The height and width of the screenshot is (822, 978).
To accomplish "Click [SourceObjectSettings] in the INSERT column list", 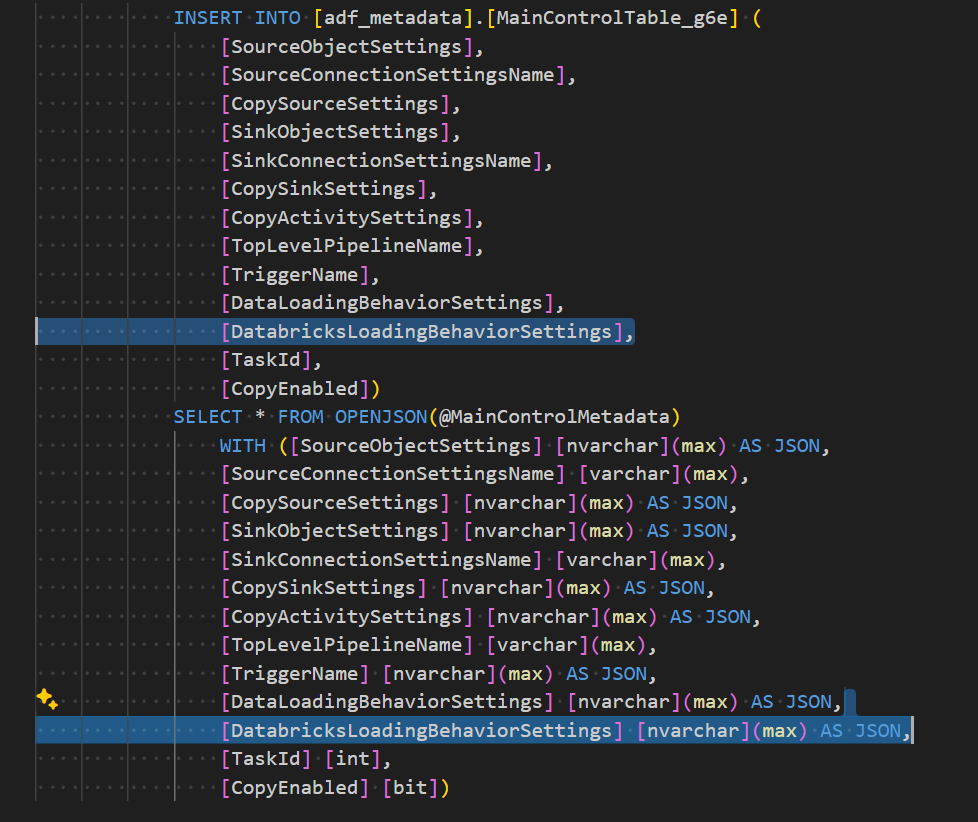I will (x=347, y=47).
